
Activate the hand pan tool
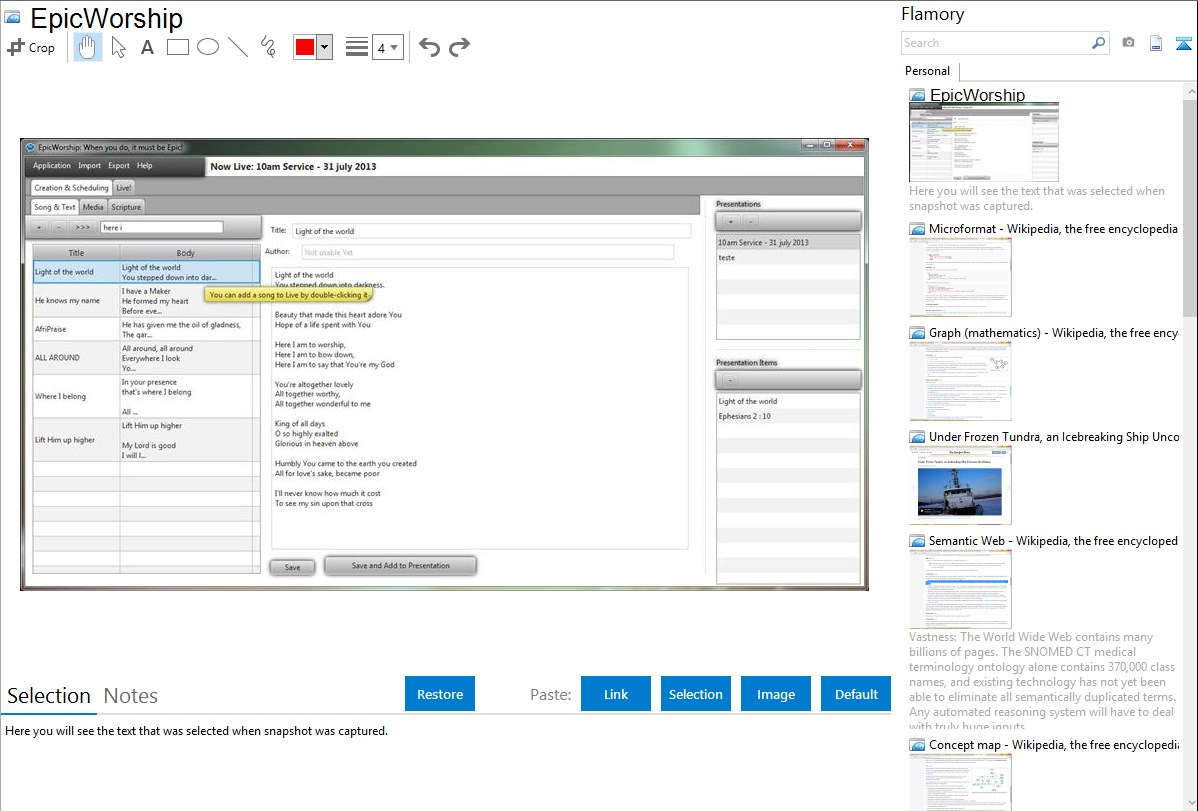tap(88, 47)
